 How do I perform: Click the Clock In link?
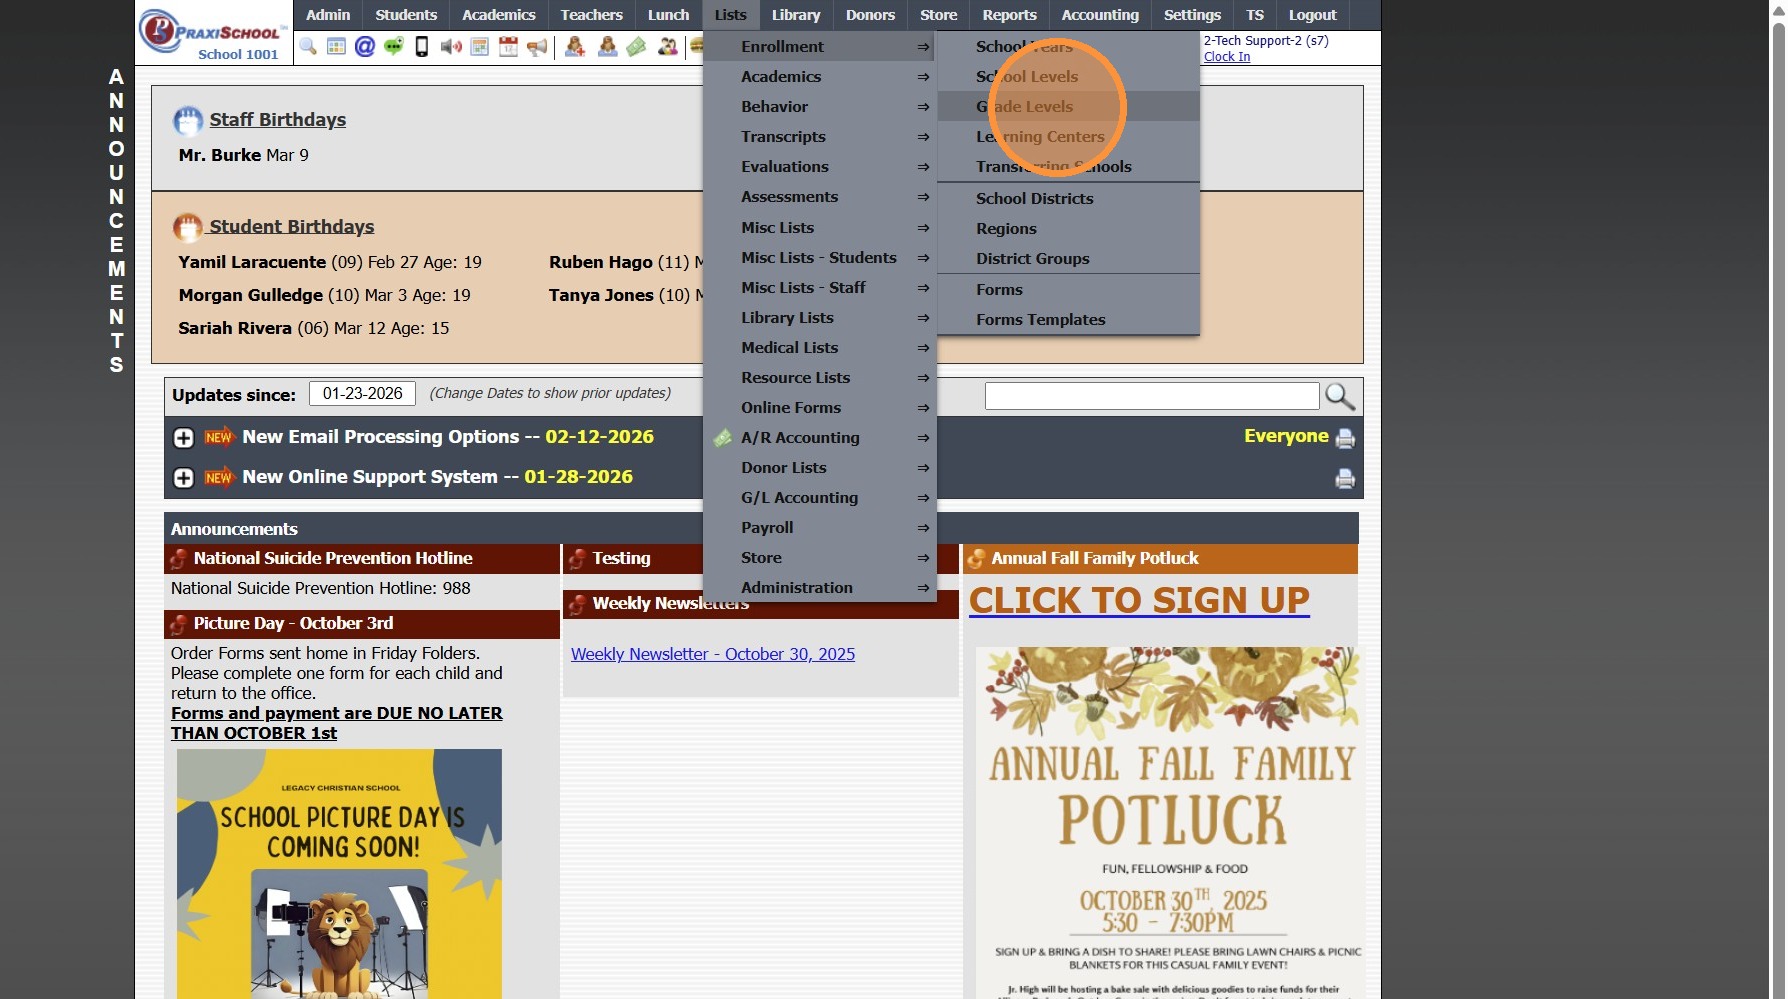click(x=1227, y=57)
